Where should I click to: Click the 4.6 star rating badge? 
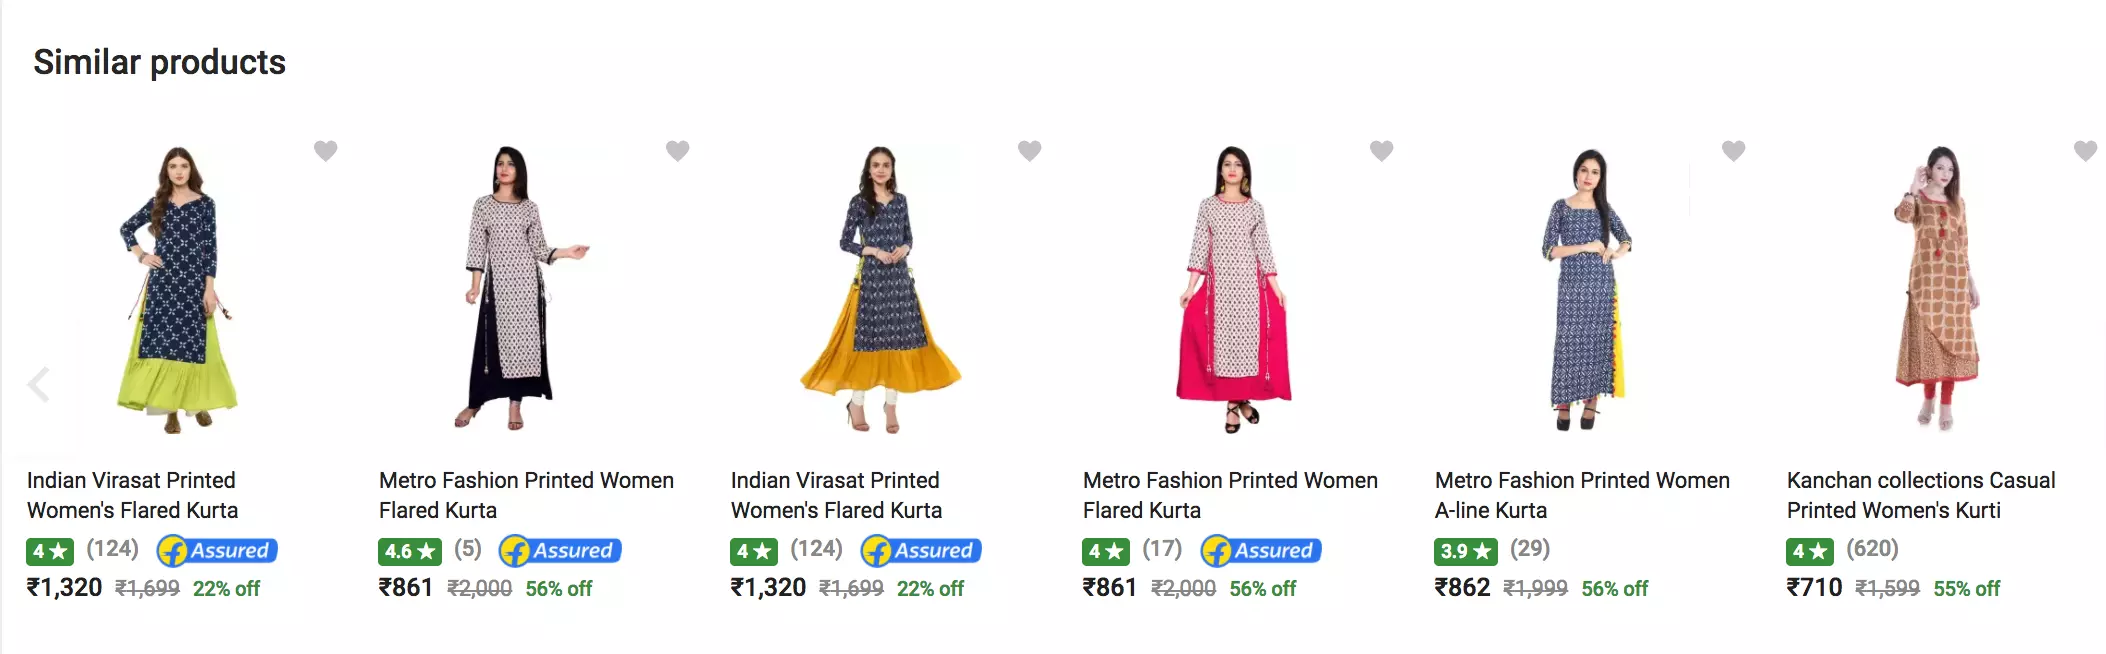tap(410, 551)
